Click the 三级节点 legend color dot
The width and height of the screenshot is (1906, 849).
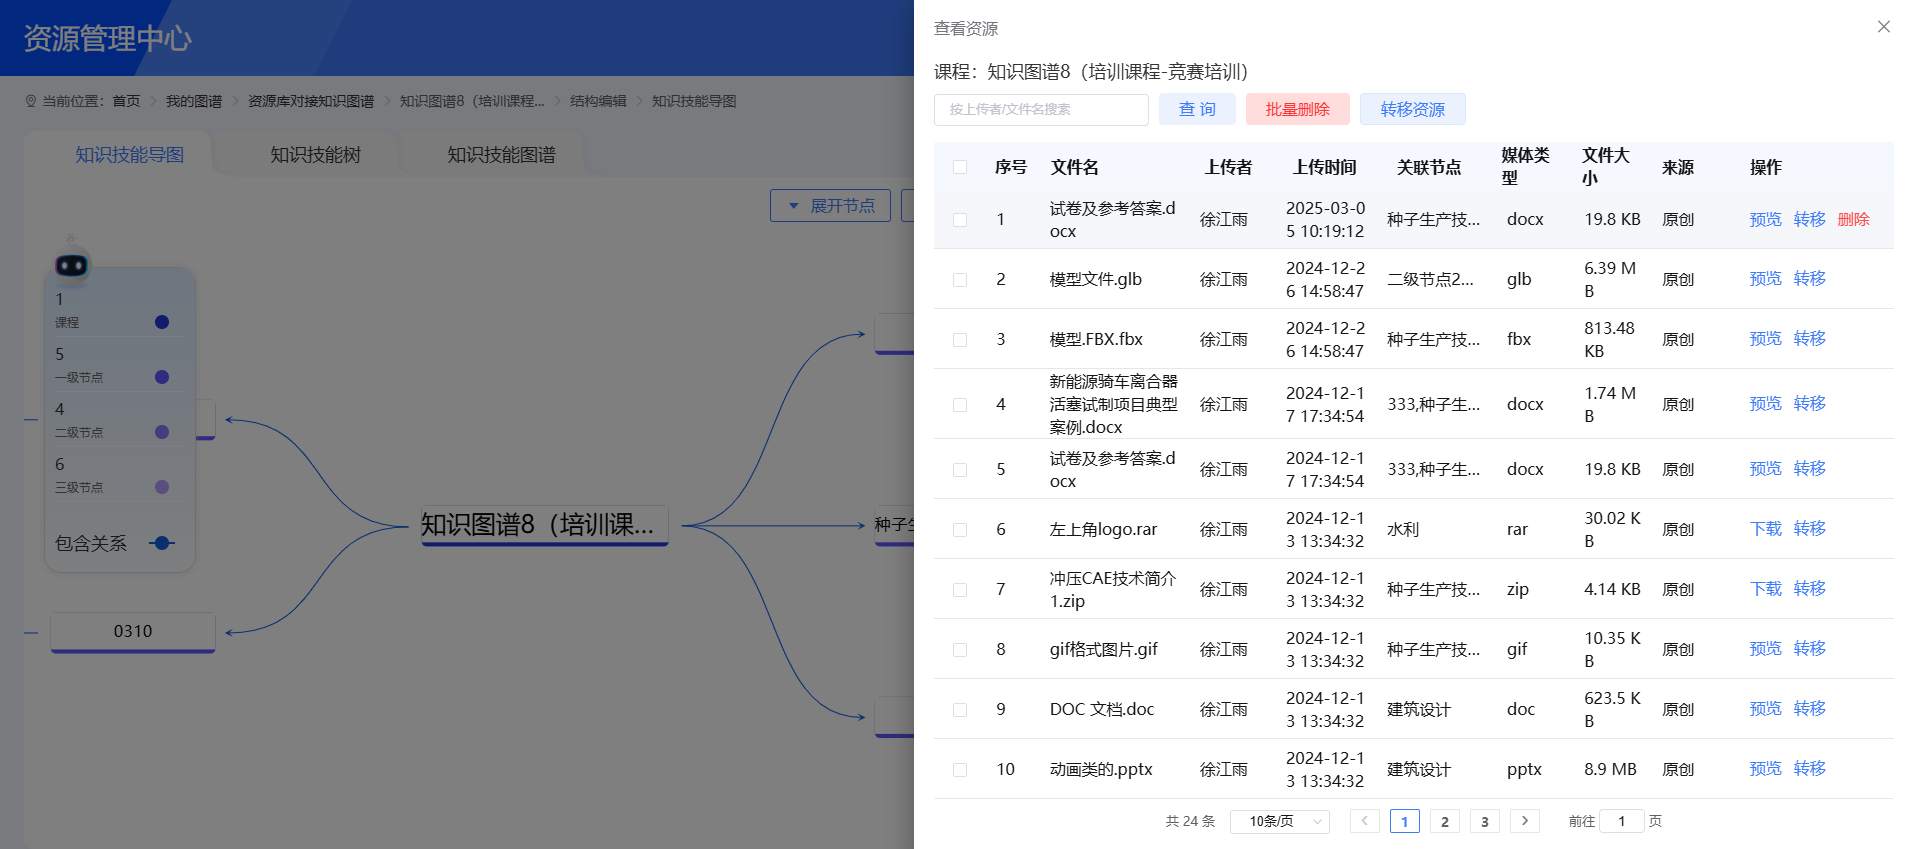(162, 487)
